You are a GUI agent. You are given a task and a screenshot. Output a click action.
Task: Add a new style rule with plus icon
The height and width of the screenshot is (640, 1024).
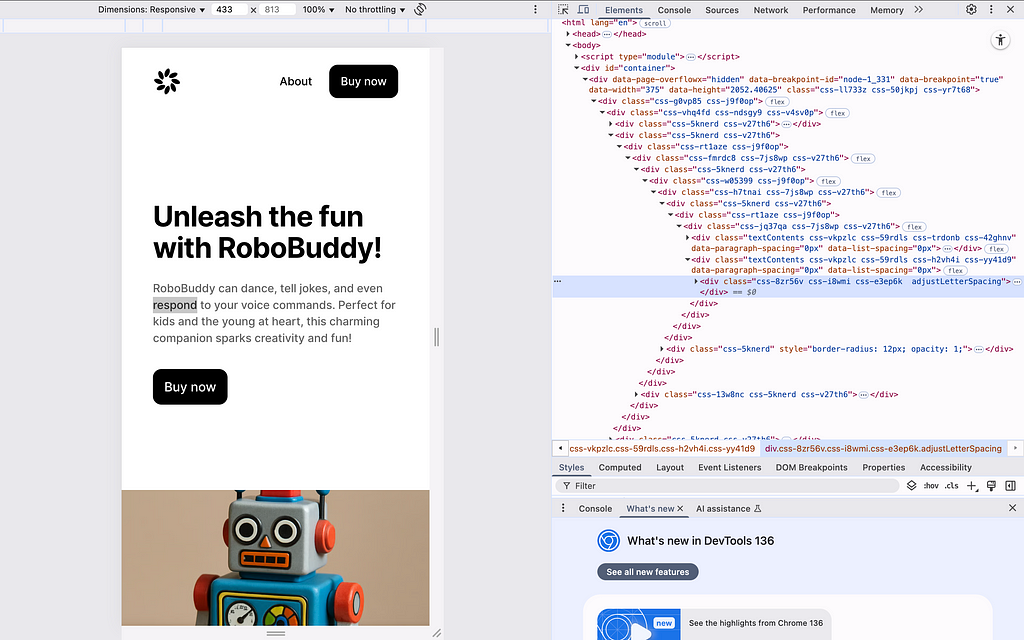click(972, 486)
